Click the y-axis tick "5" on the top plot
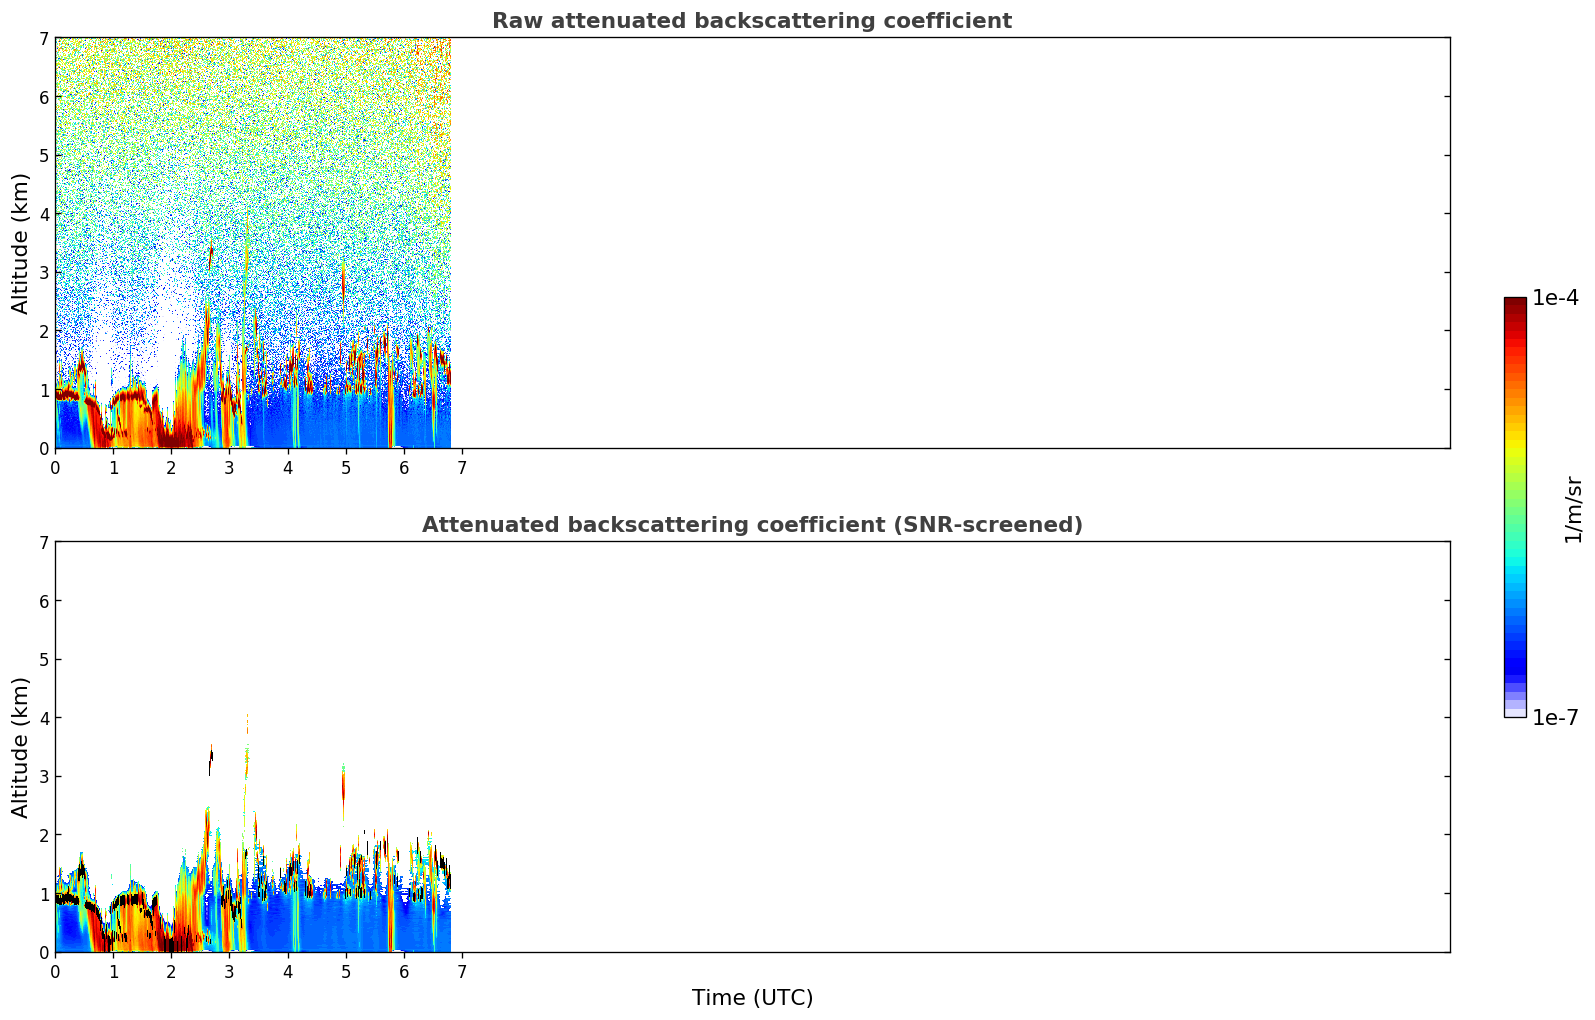The width and height of the screenshot is (1595, 1020). point(43,155)
